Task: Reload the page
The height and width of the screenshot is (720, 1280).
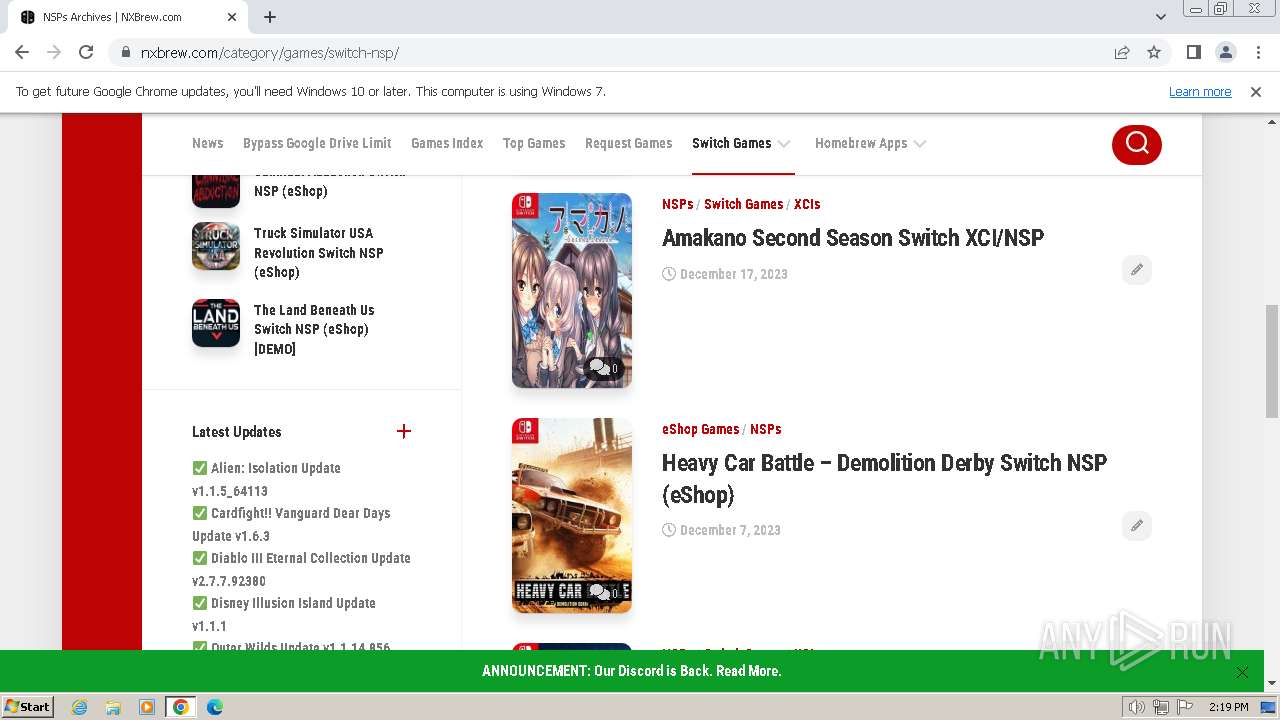Action: click(86, 52)
